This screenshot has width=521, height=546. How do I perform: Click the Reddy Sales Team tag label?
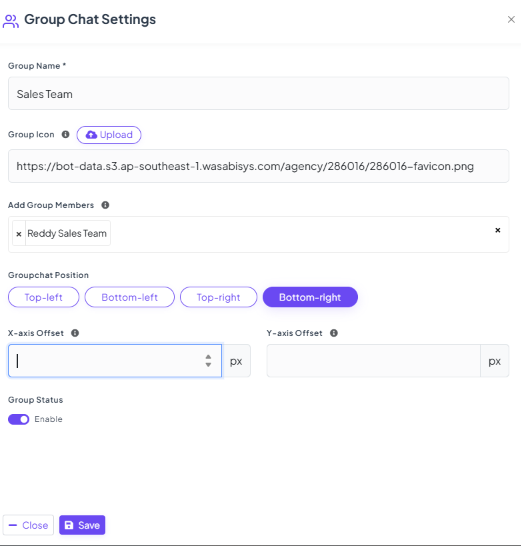[x=67, y=233]
